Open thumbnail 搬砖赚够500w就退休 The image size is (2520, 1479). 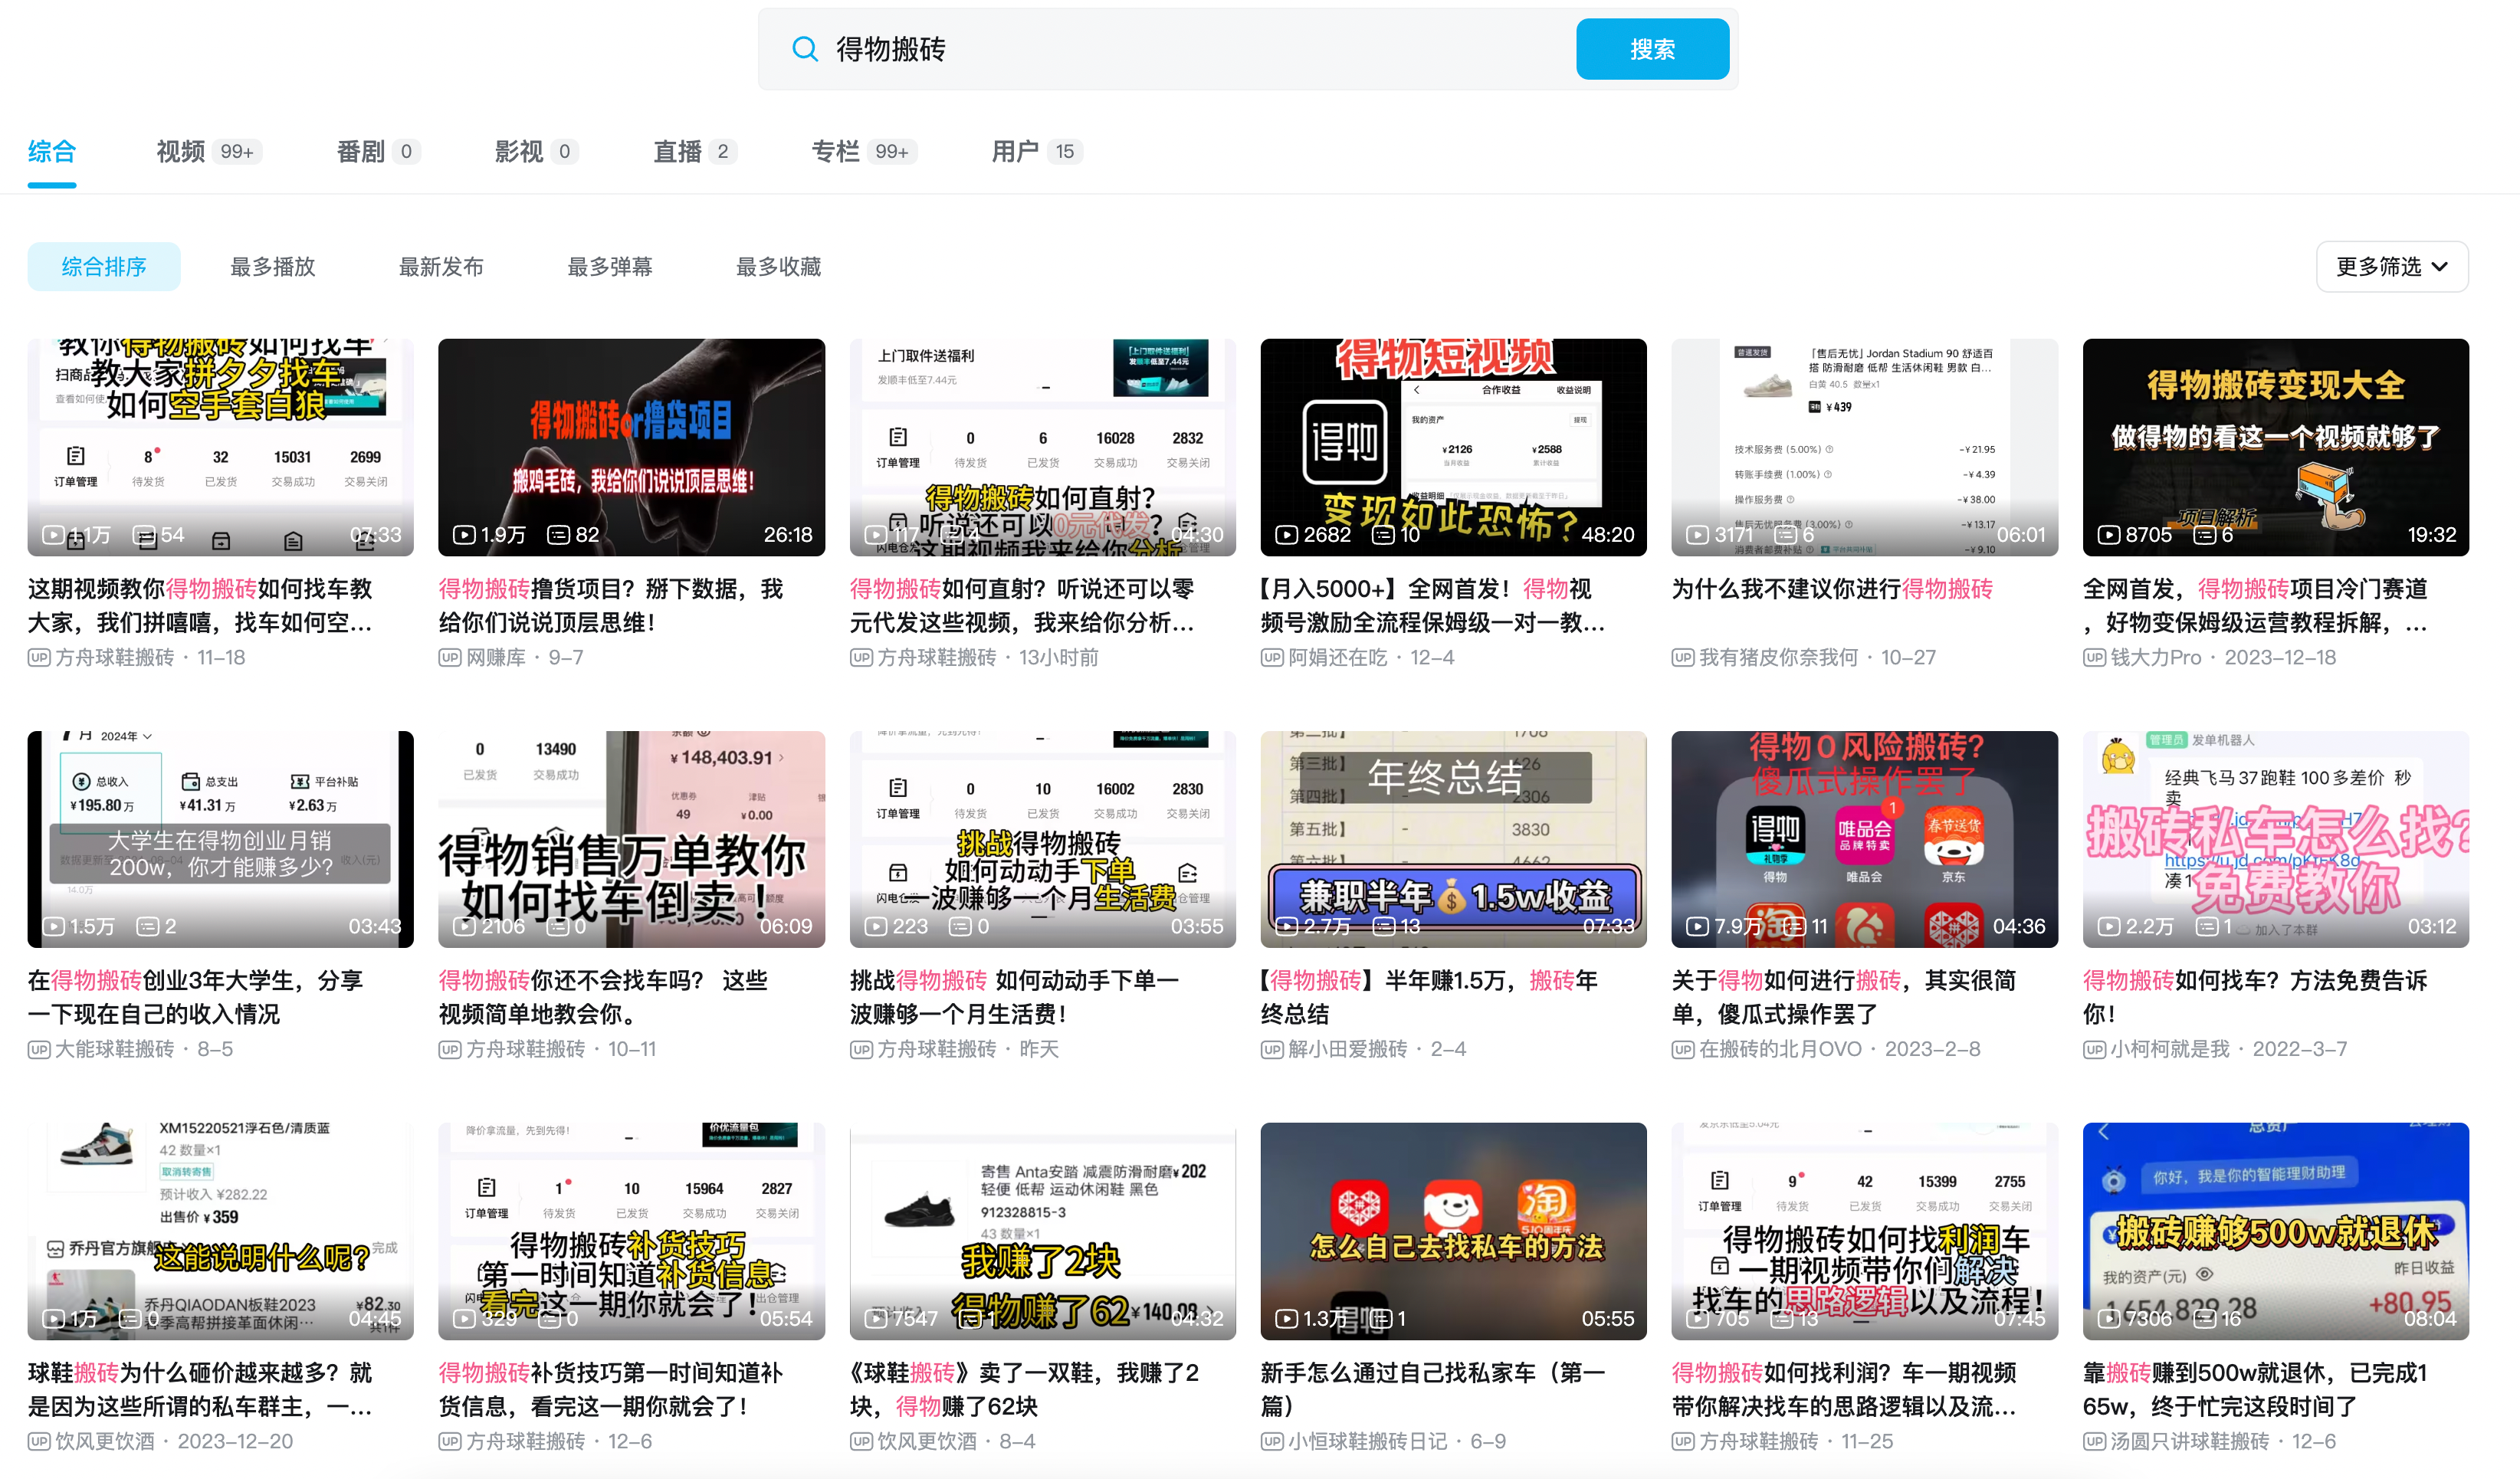[x=2275, y=1231]
